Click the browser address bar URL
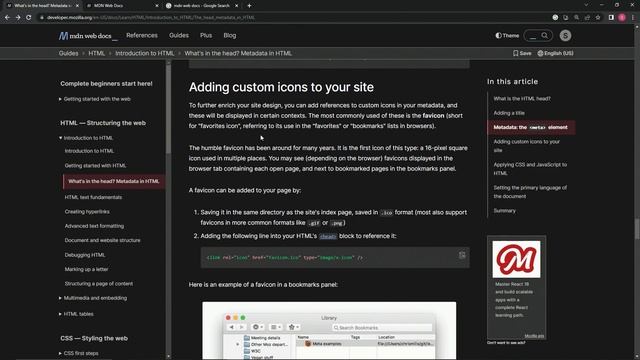The image size is (640, 360). (151, 18)
